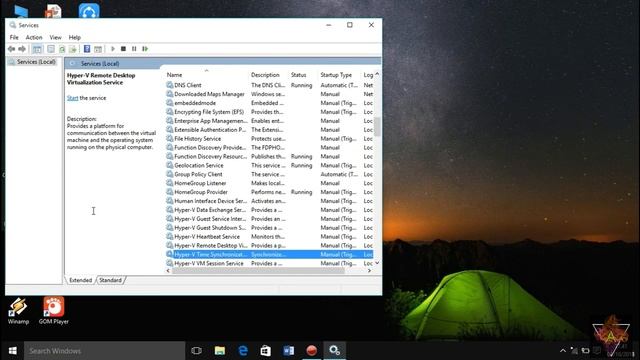This screenshot has height=360, width=640.
Task: Select Encrypting File System (EFS) service
Action: [x=269, y=112]
